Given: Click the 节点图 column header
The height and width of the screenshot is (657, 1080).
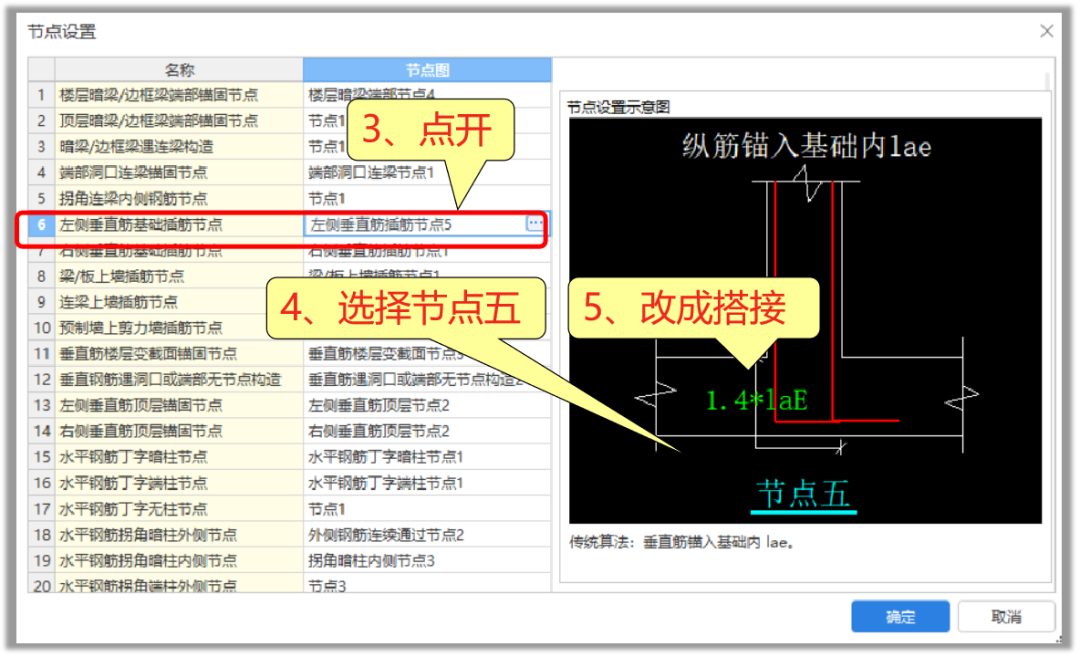Looking at the screenshot, I should [427, 70].
